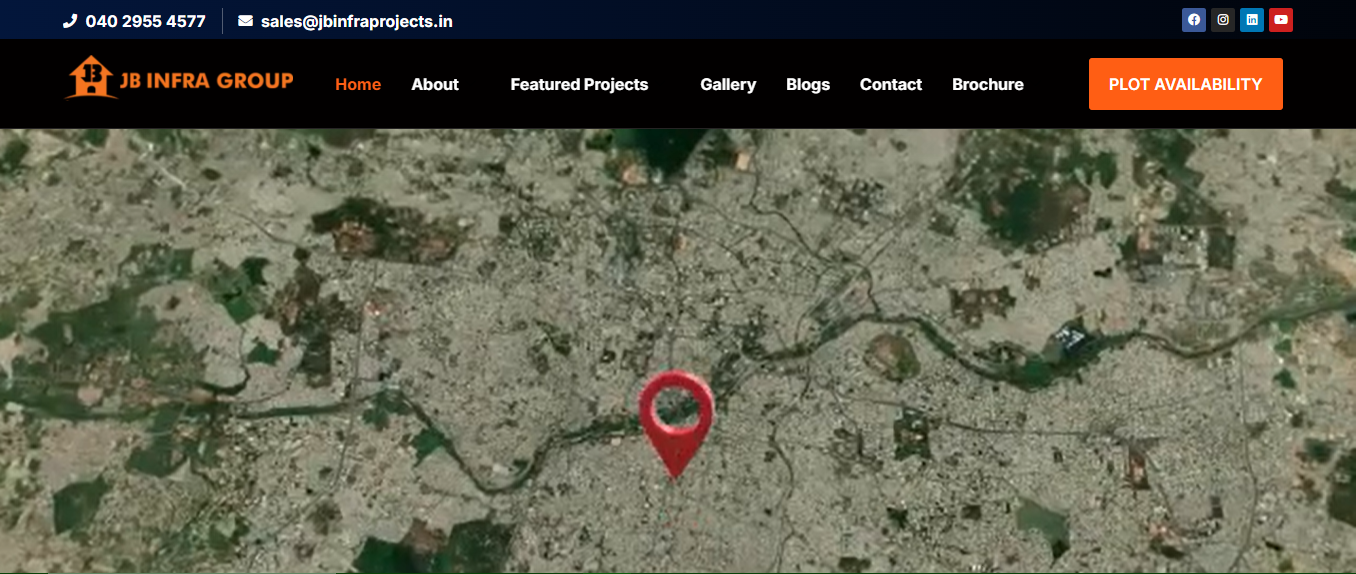Call the number 040 2955 4577

[146, 21]
